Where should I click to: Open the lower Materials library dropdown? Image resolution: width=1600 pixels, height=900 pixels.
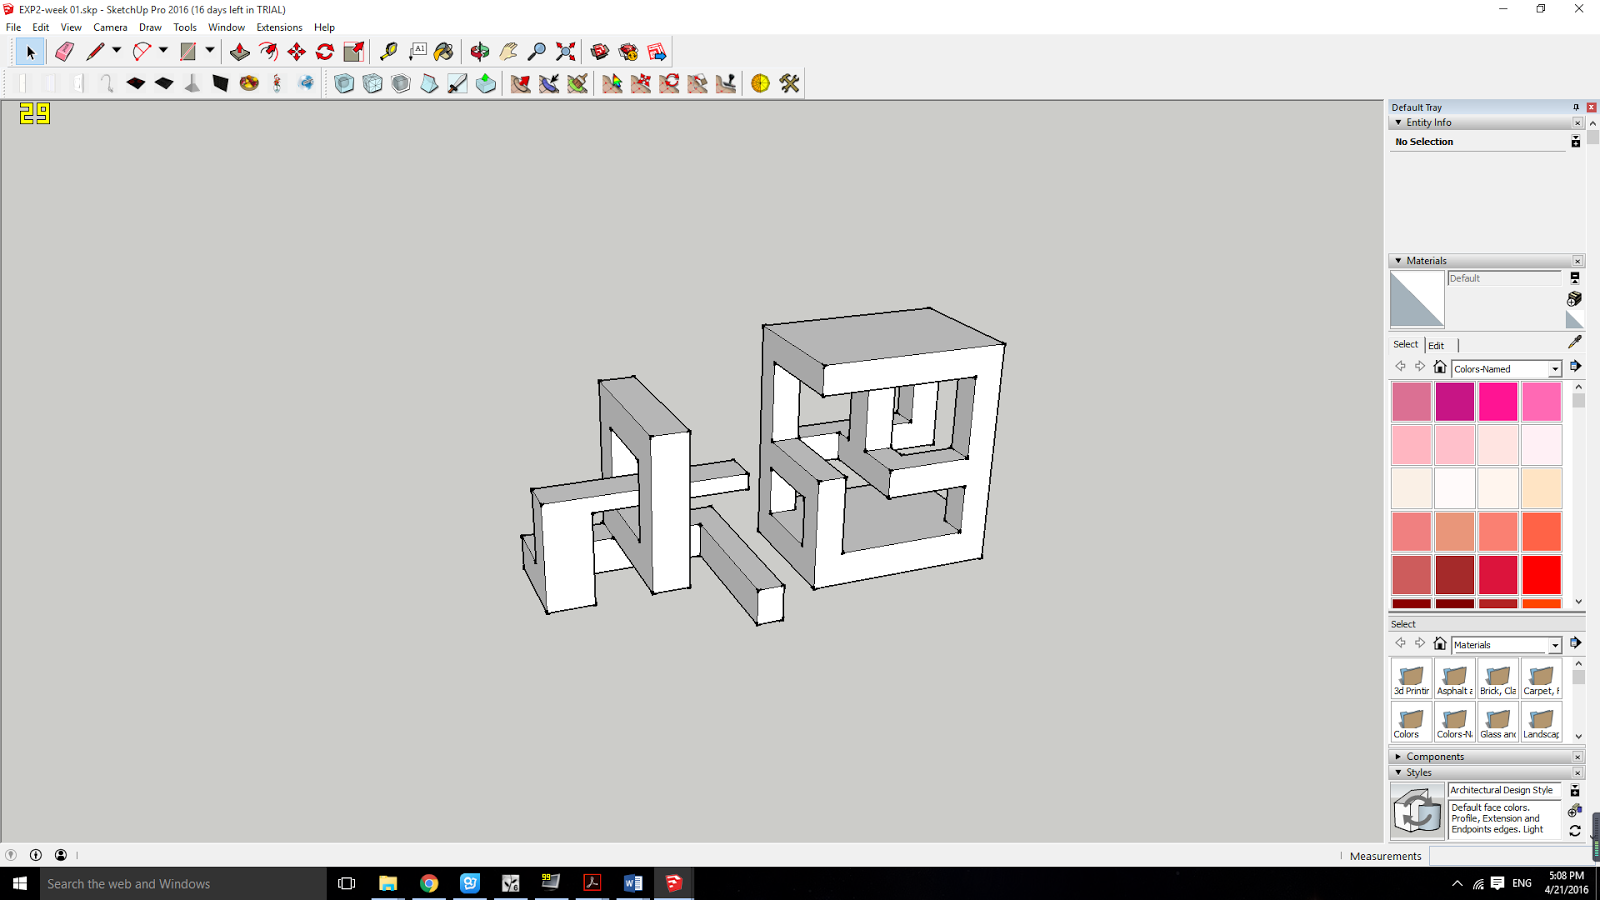pos(1555,645)
